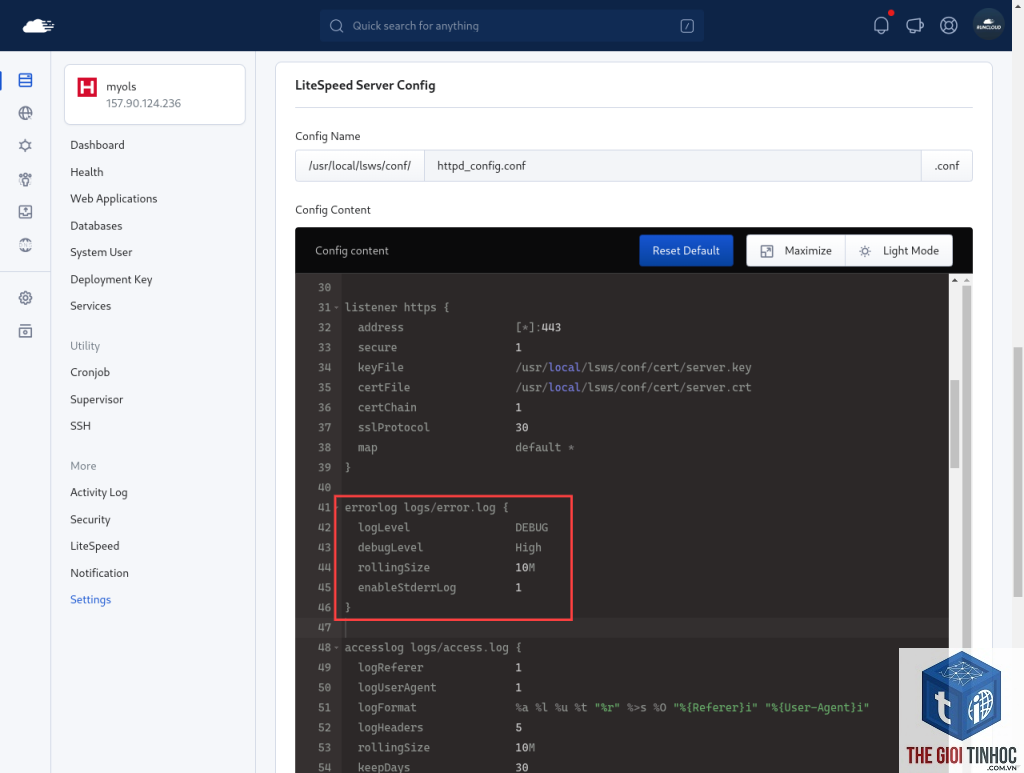This screenshot has height=773, width=1024.
Task: Click the search magnifier icon
Action: (x=336, y=25)
